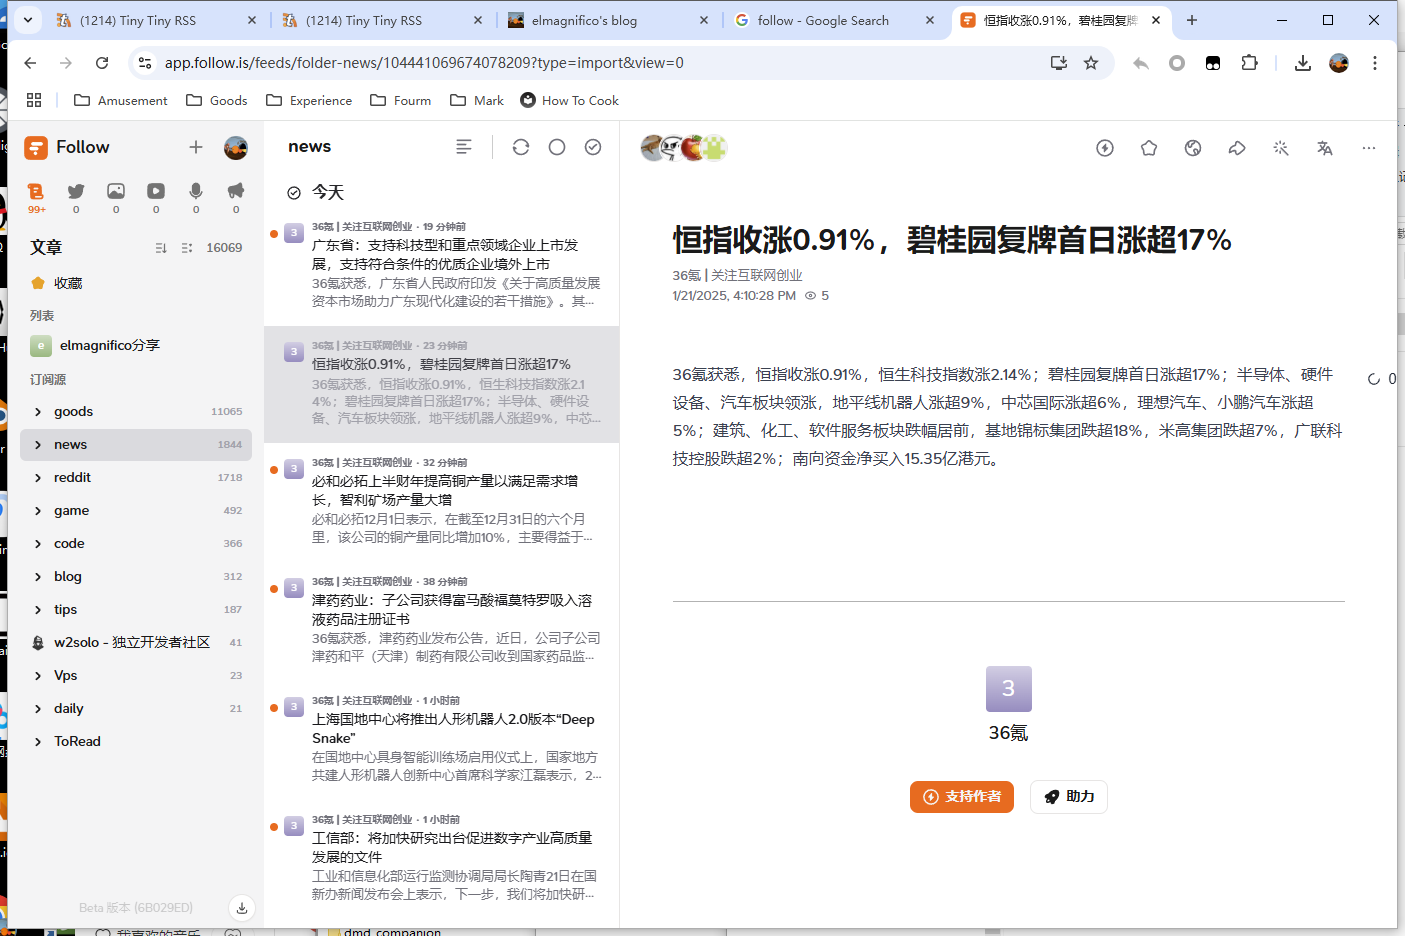The image size is (1405, 936).
Task: Open the 工信部 digital industry entry
Action: [x=441, y=859]
